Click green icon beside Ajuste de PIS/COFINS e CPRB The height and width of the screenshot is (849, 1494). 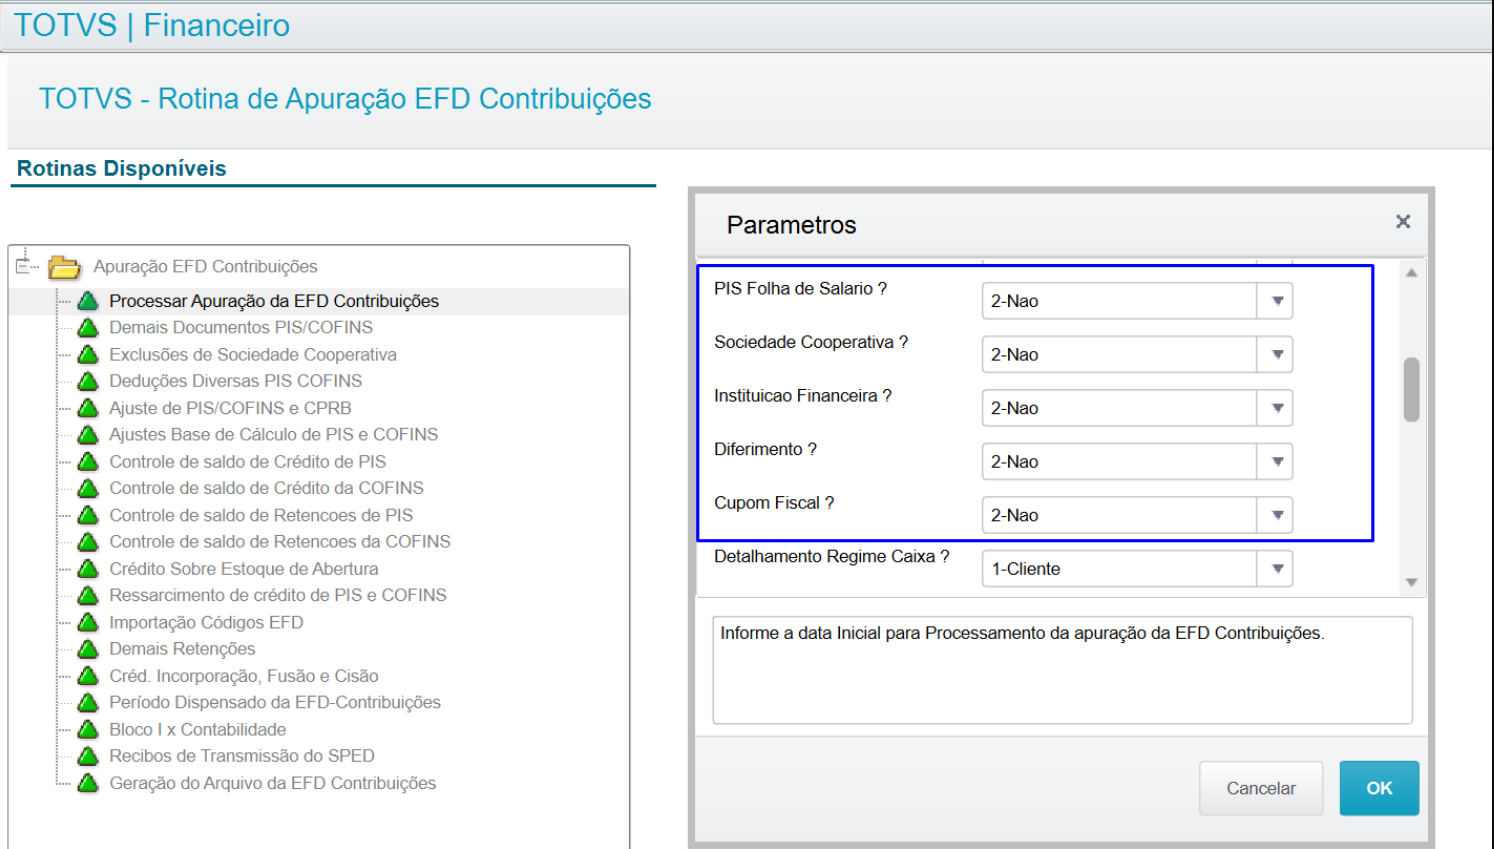tap(88, 408)
